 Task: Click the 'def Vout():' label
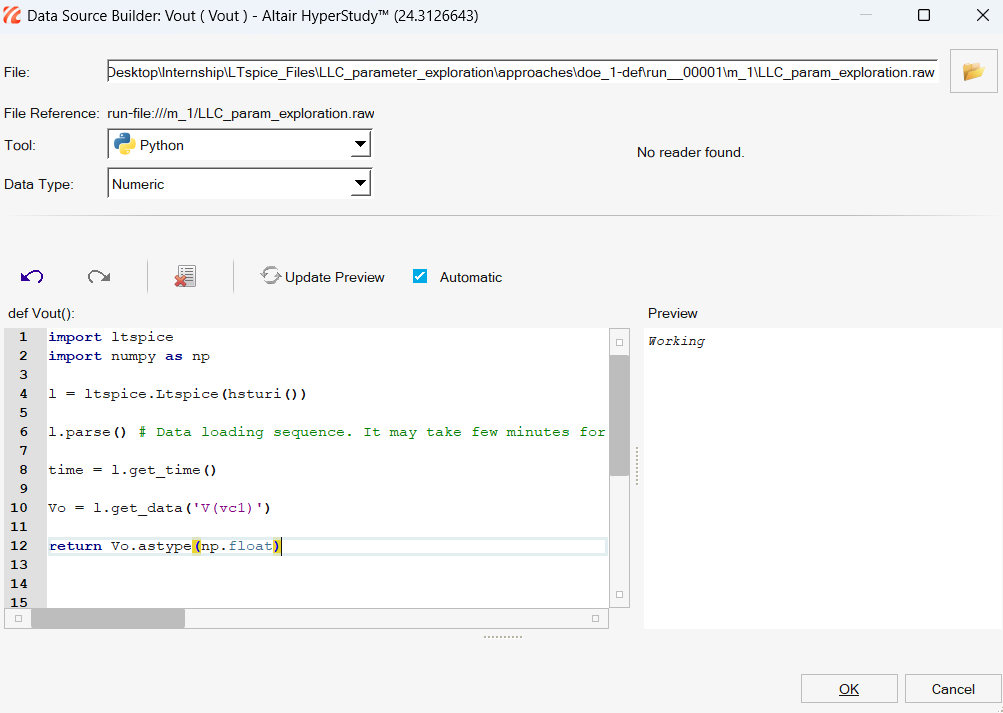42,313
